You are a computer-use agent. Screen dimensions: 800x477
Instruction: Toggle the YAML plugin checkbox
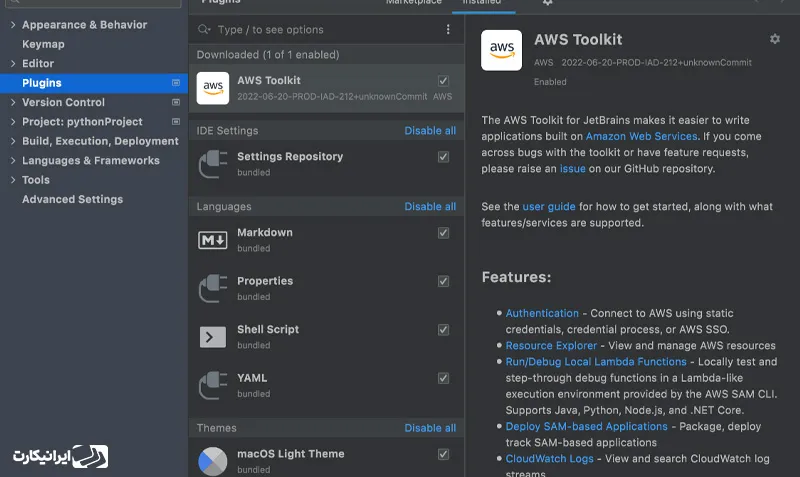tap(443, 378)
